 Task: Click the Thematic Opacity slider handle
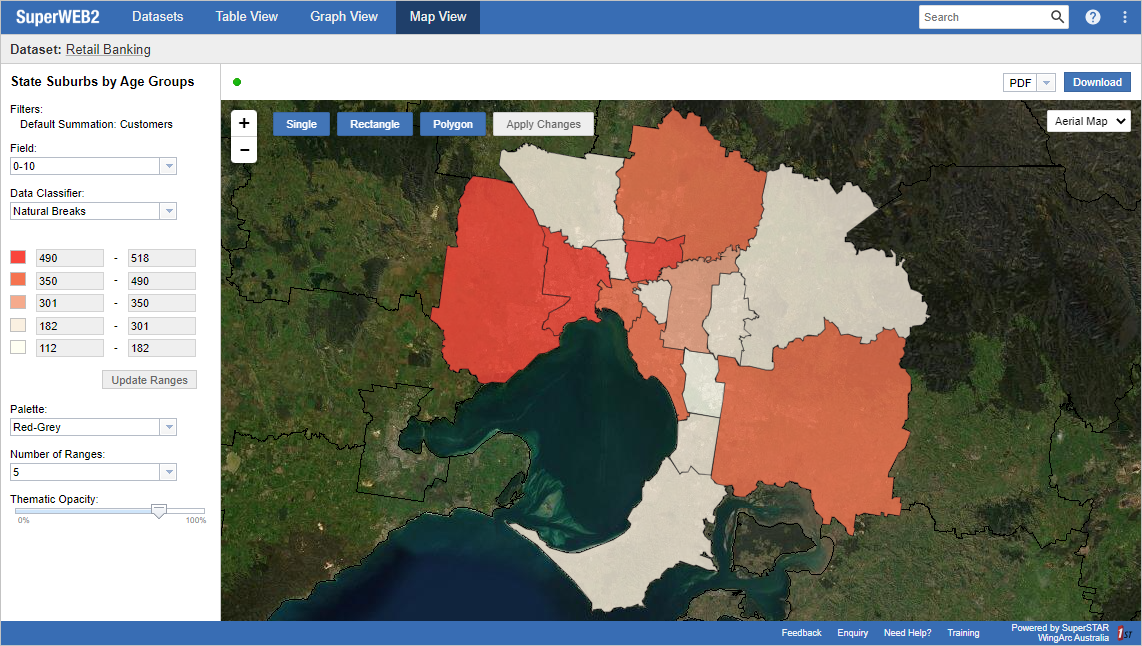(x=158, y=511)
